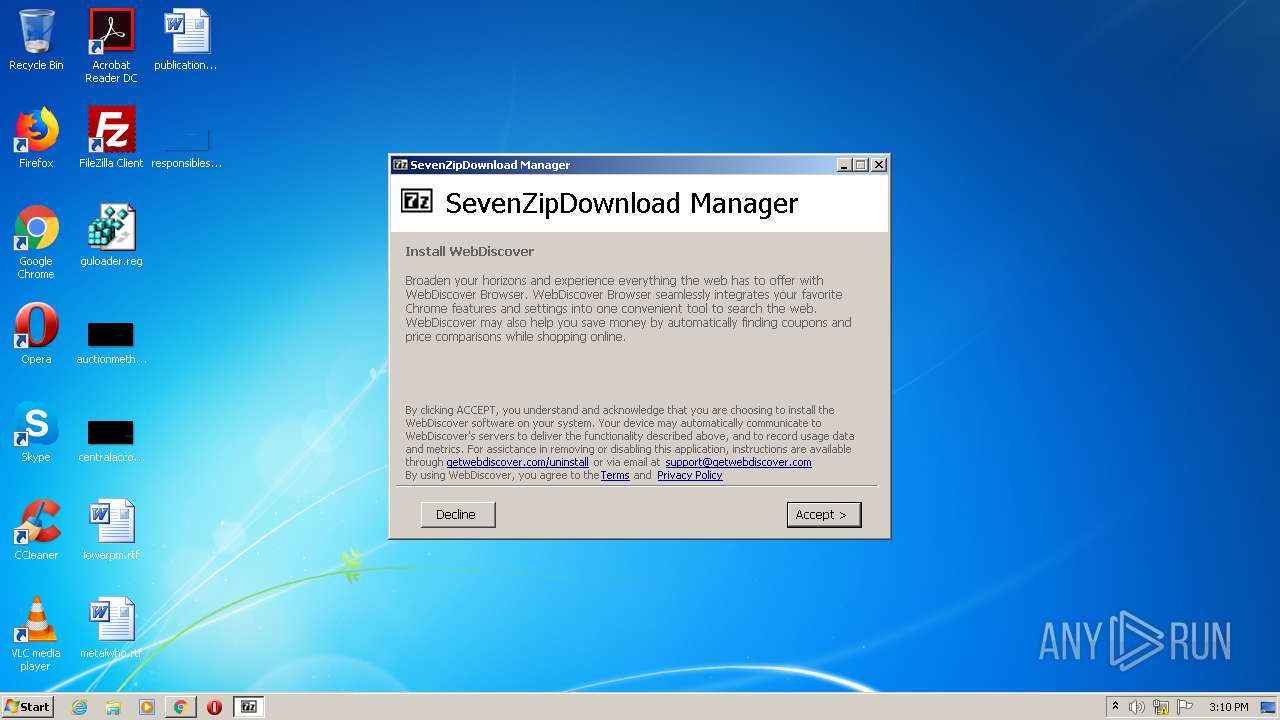This screenshot has height=720, width=1280.
Task: Click the taskbar clock showing 3:10 PM
Action: click(x=1228, y=707)
